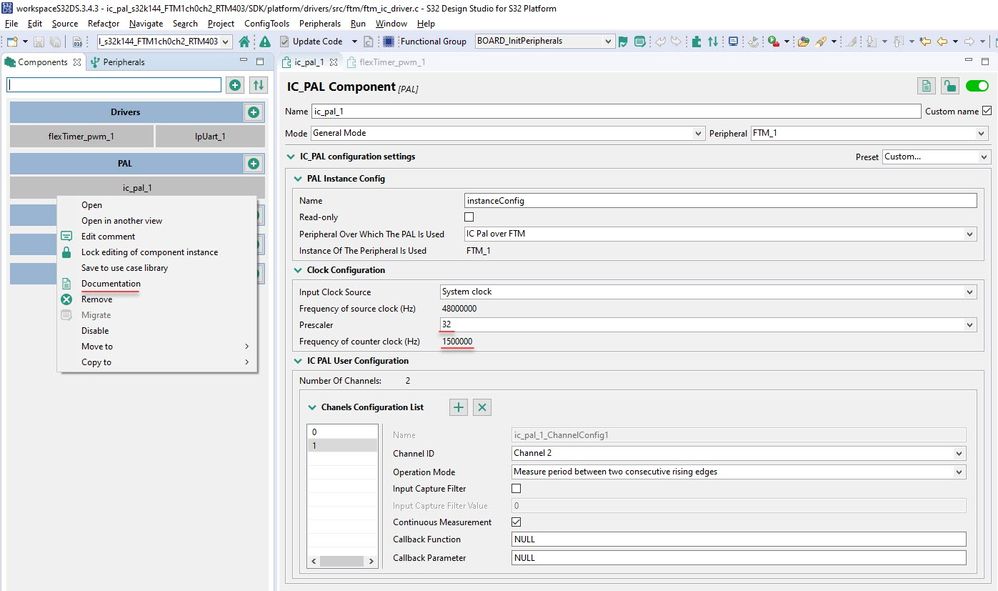Click the blue chip icon before Functional Group
Screen dimensions: 998x591
point(388,41)
